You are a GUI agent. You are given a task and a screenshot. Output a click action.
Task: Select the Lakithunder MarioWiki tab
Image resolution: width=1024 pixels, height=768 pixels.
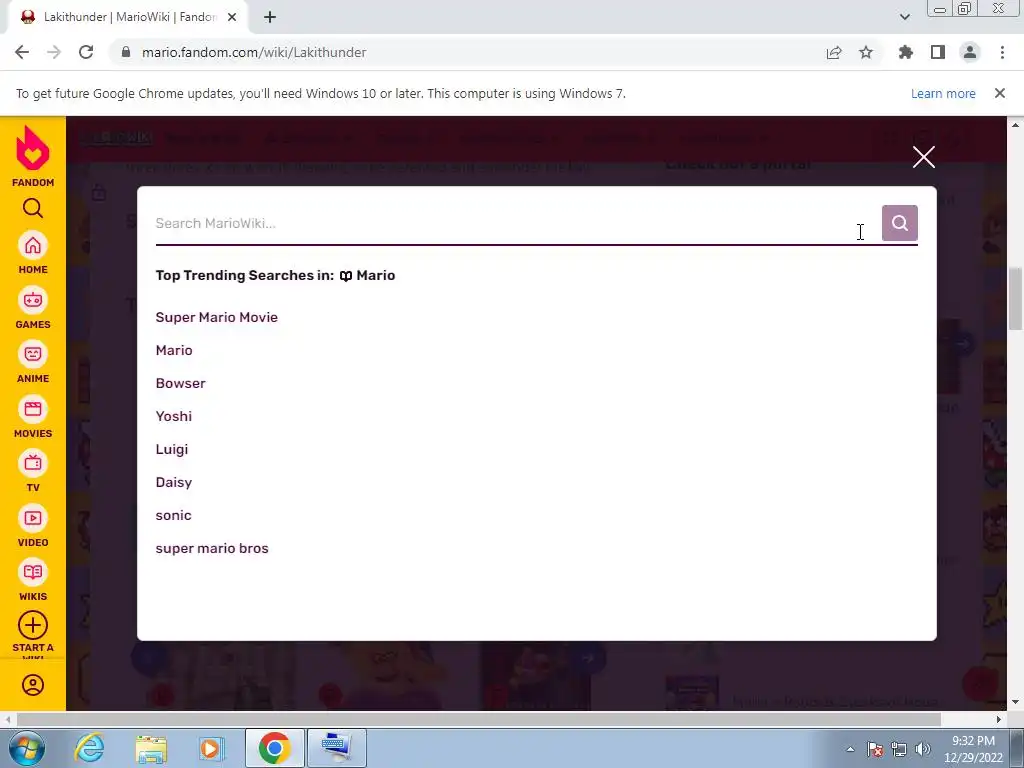pos(127,18)
